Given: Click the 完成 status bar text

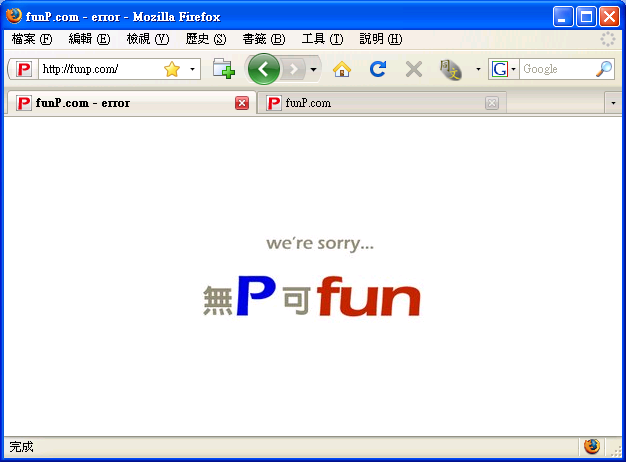Looking at the screenshot, I should tap(21, 446).
